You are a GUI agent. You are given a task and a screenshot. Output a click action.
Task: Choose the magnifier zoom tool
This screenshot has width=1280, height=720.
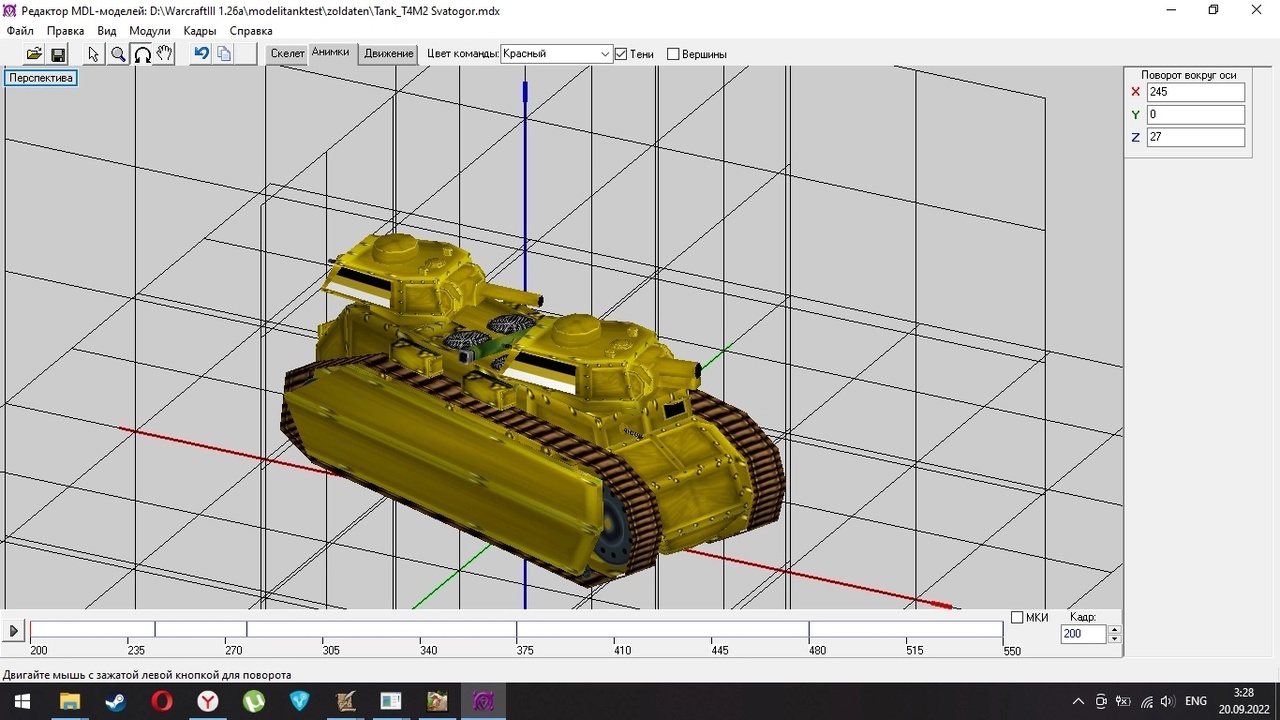118,54
